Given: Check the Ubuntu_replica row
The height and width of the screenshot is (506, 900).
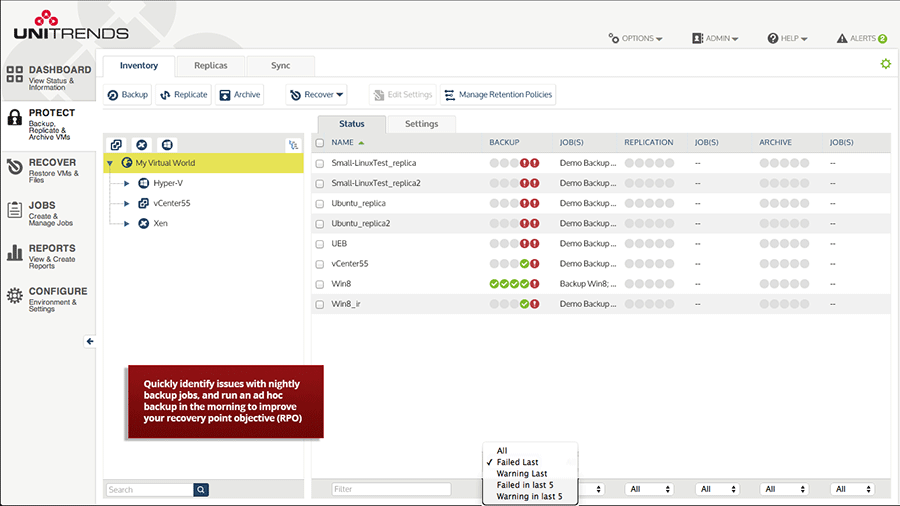Looking at the screenshot, I should click(x=320, y=204).
